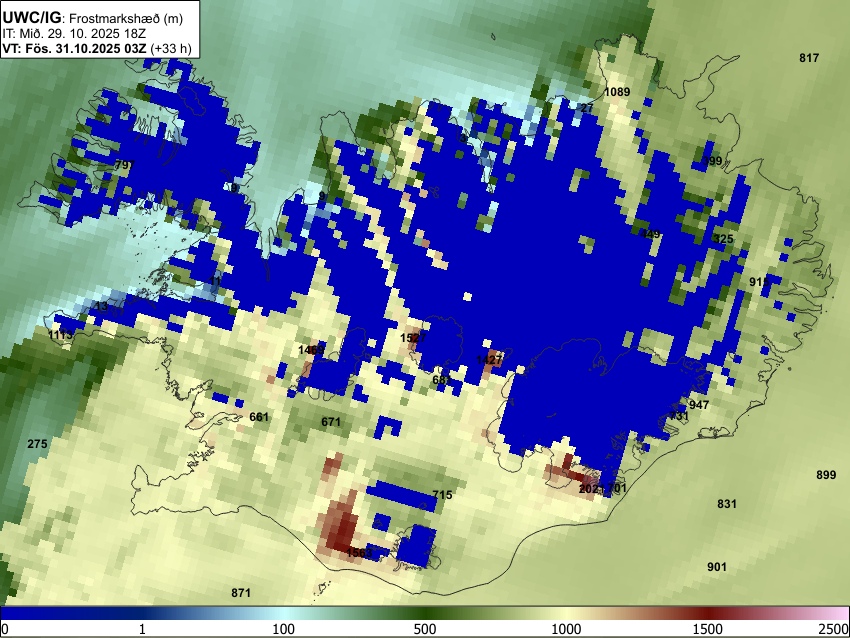Screen dimensions: 850x638
Task: Click the 817 value label
Action: [809, 58]
